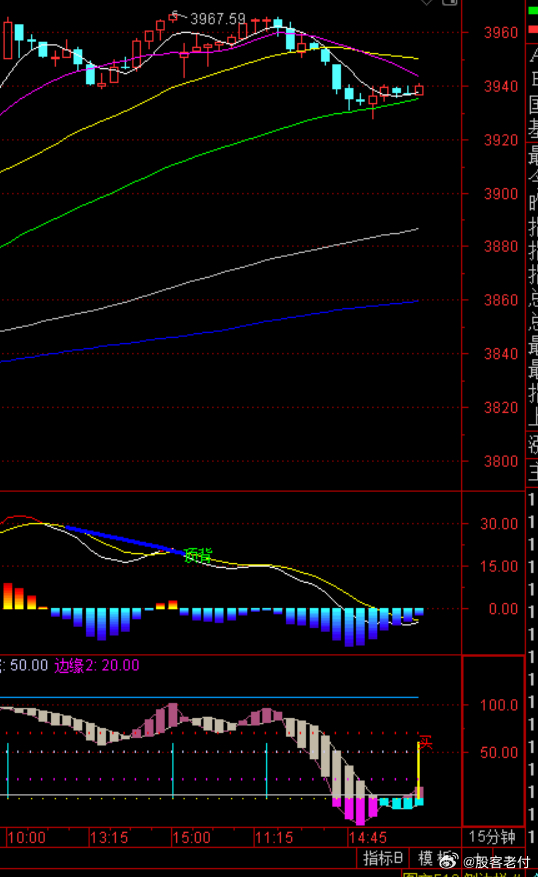Click the 3820 price axis label
538x877 pixels.
click(501, 407)
